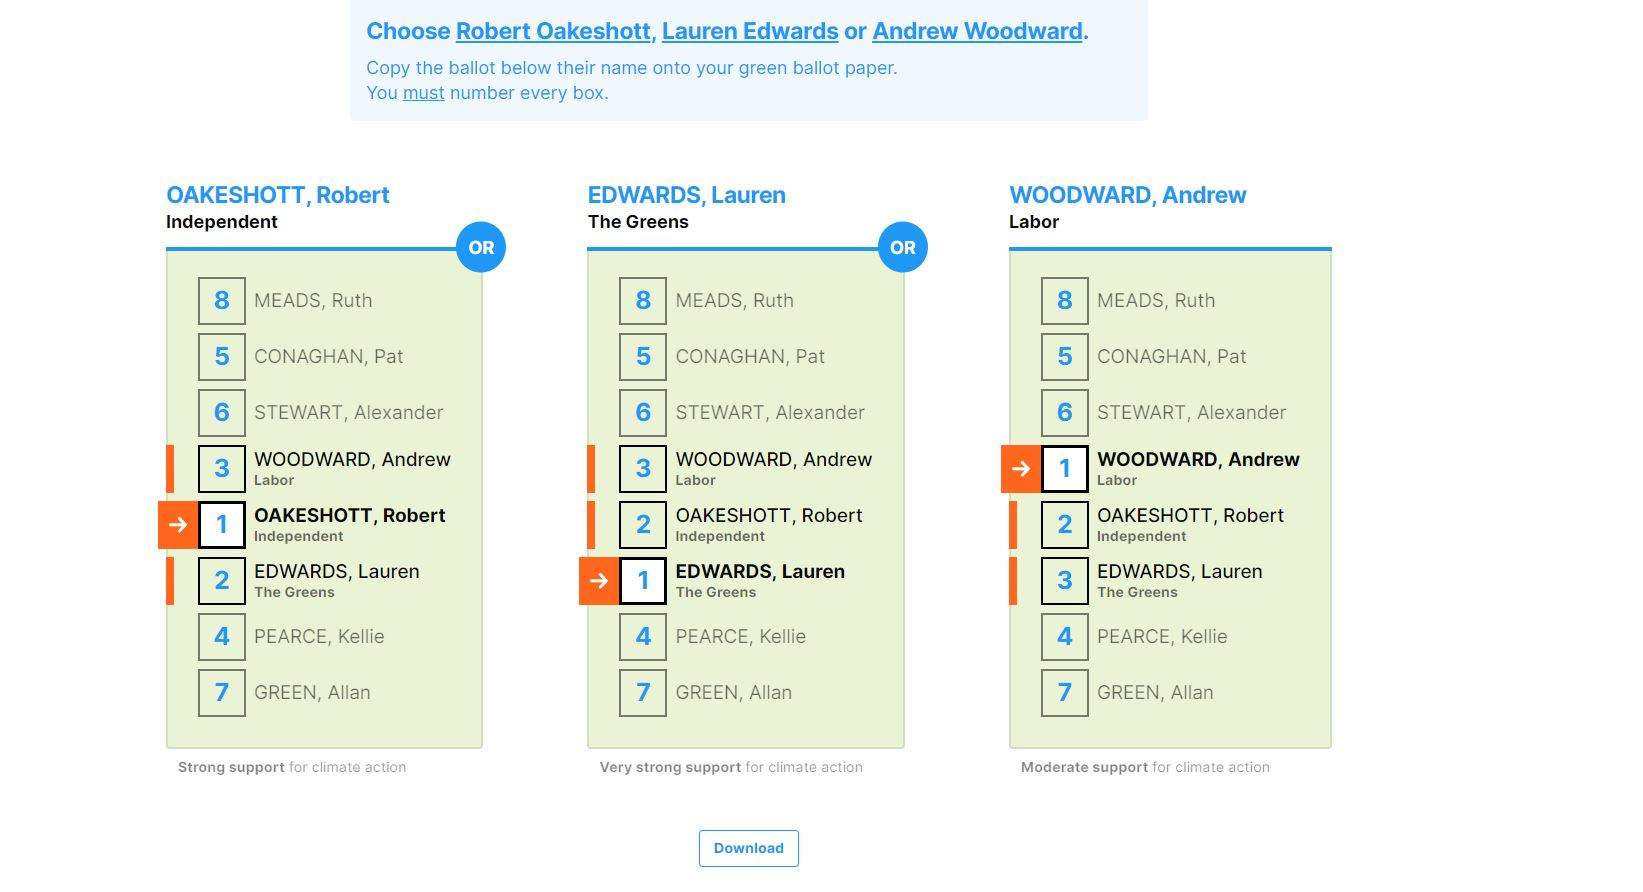
Task: Click PEARCE, Kellie in Oakeshott ballot
Action: point(319,637)
